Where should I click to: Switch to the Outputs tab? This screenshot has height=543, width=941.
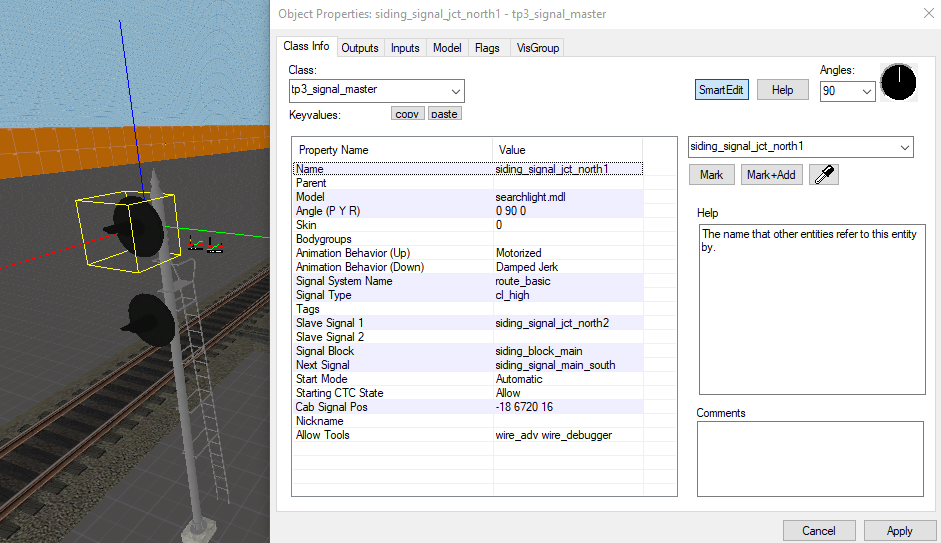(x=360, y=48)
